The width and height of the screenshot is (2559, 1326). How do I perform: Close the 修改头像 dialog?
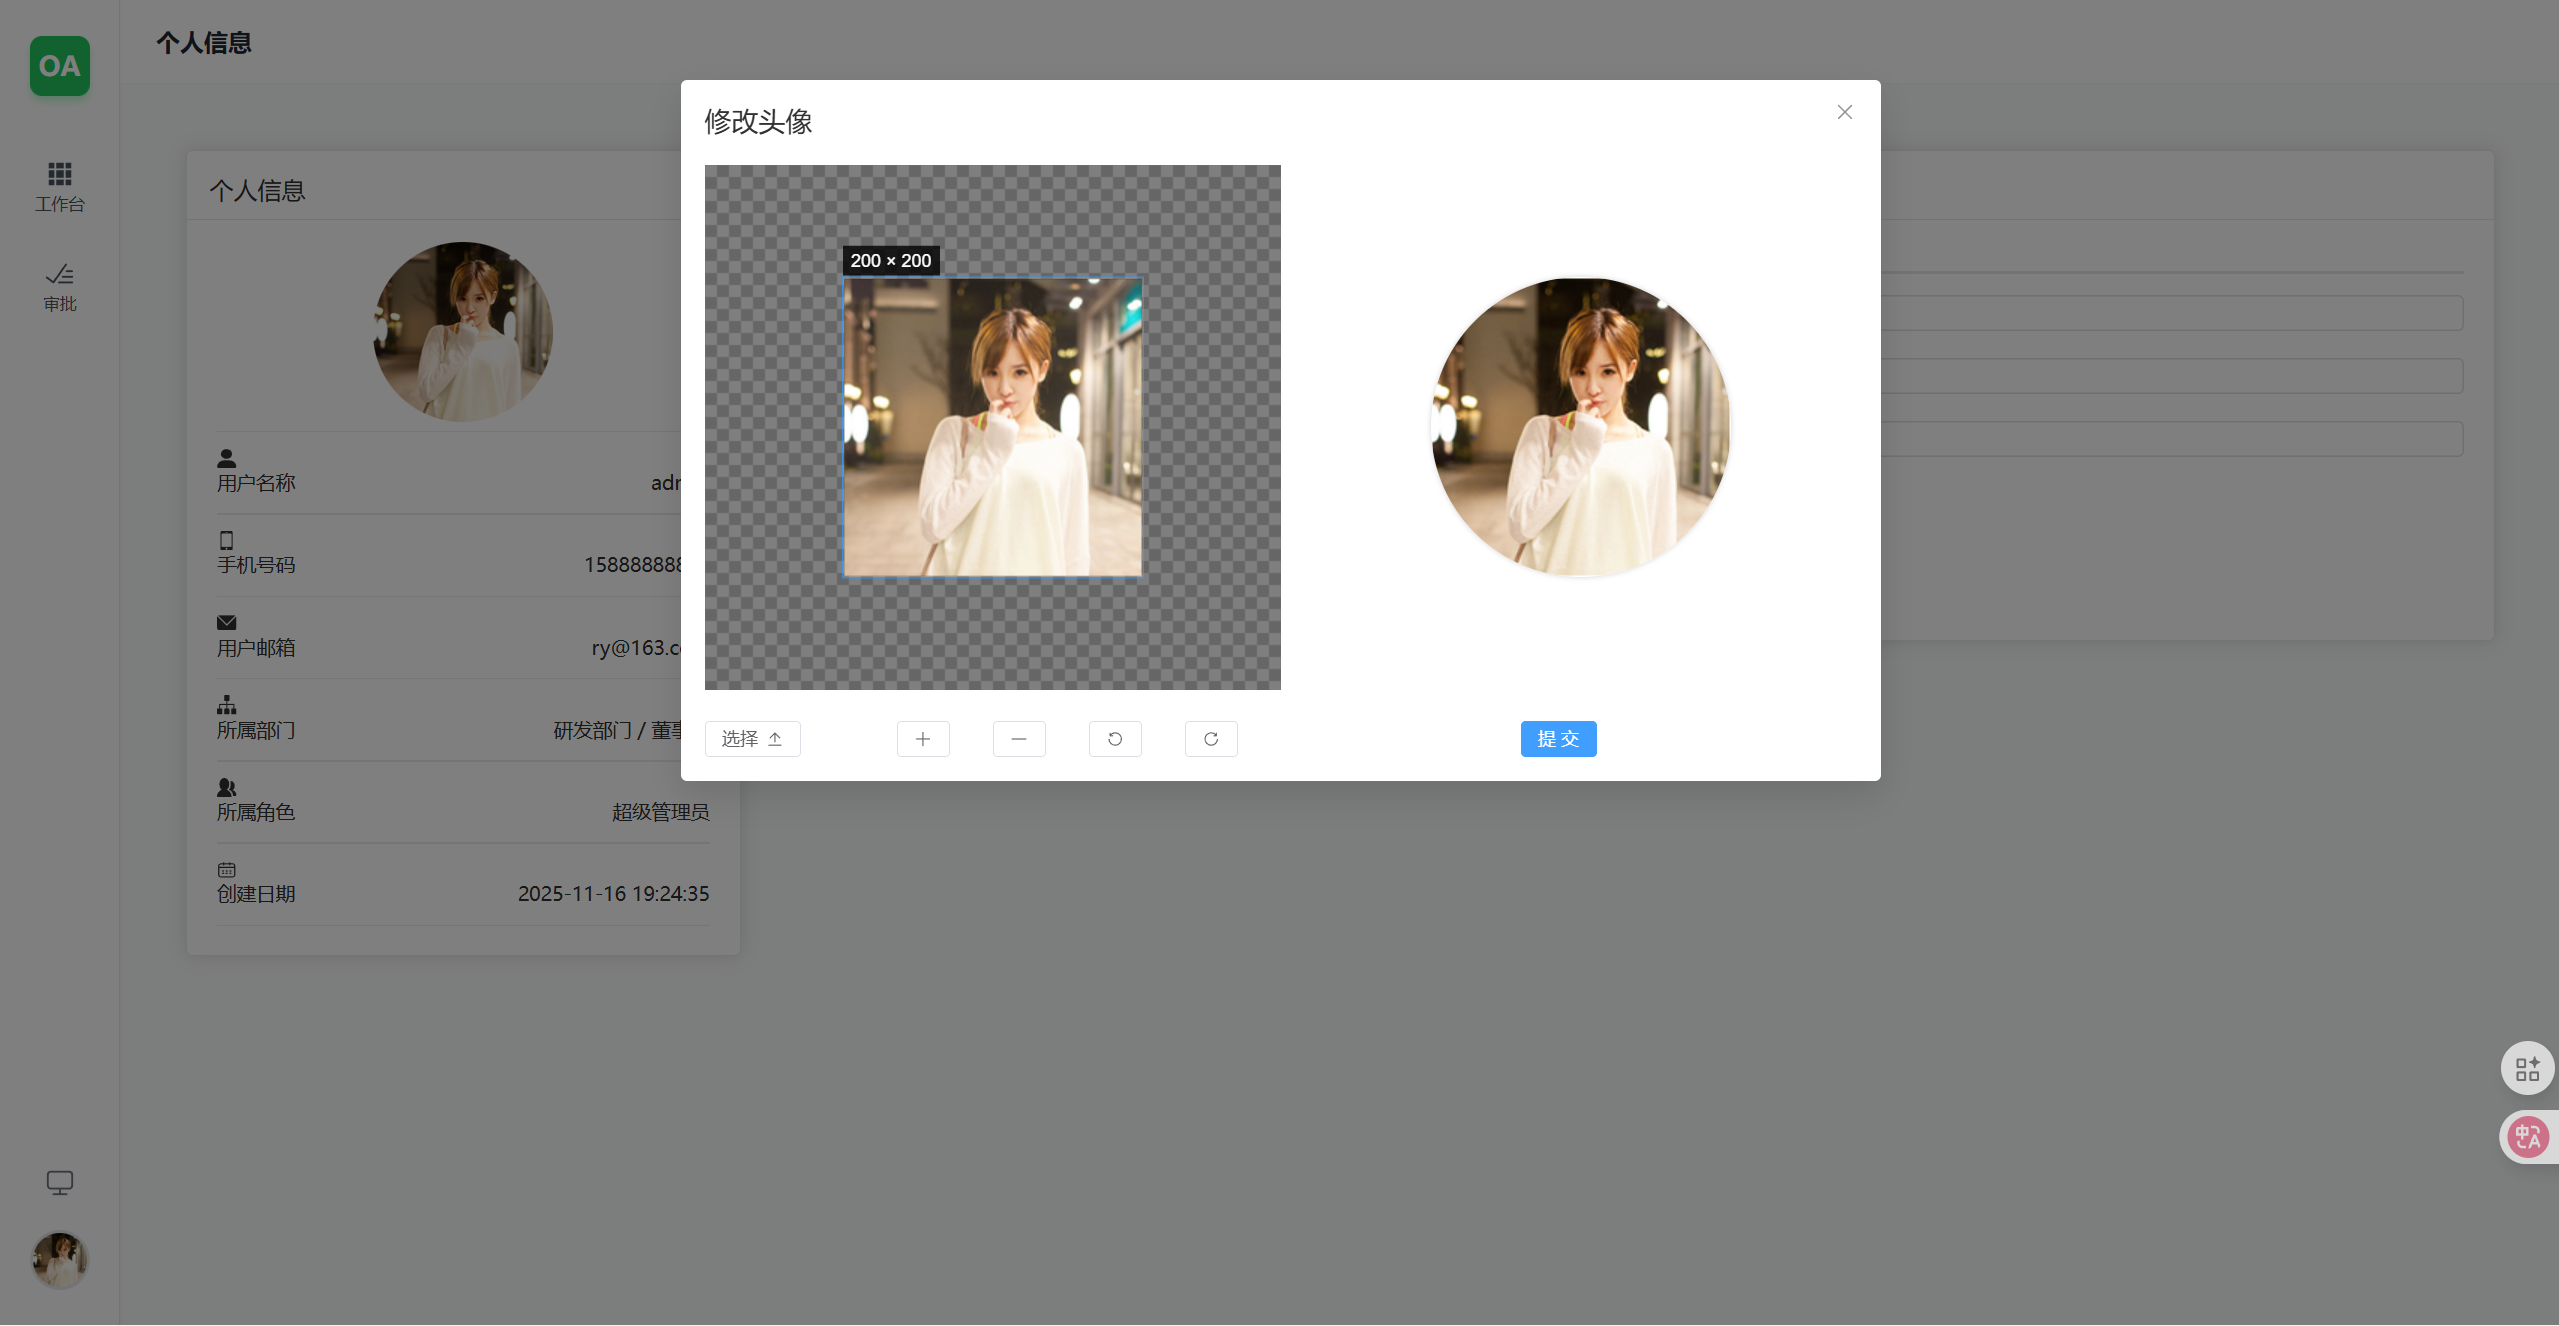coord(1844,112)
